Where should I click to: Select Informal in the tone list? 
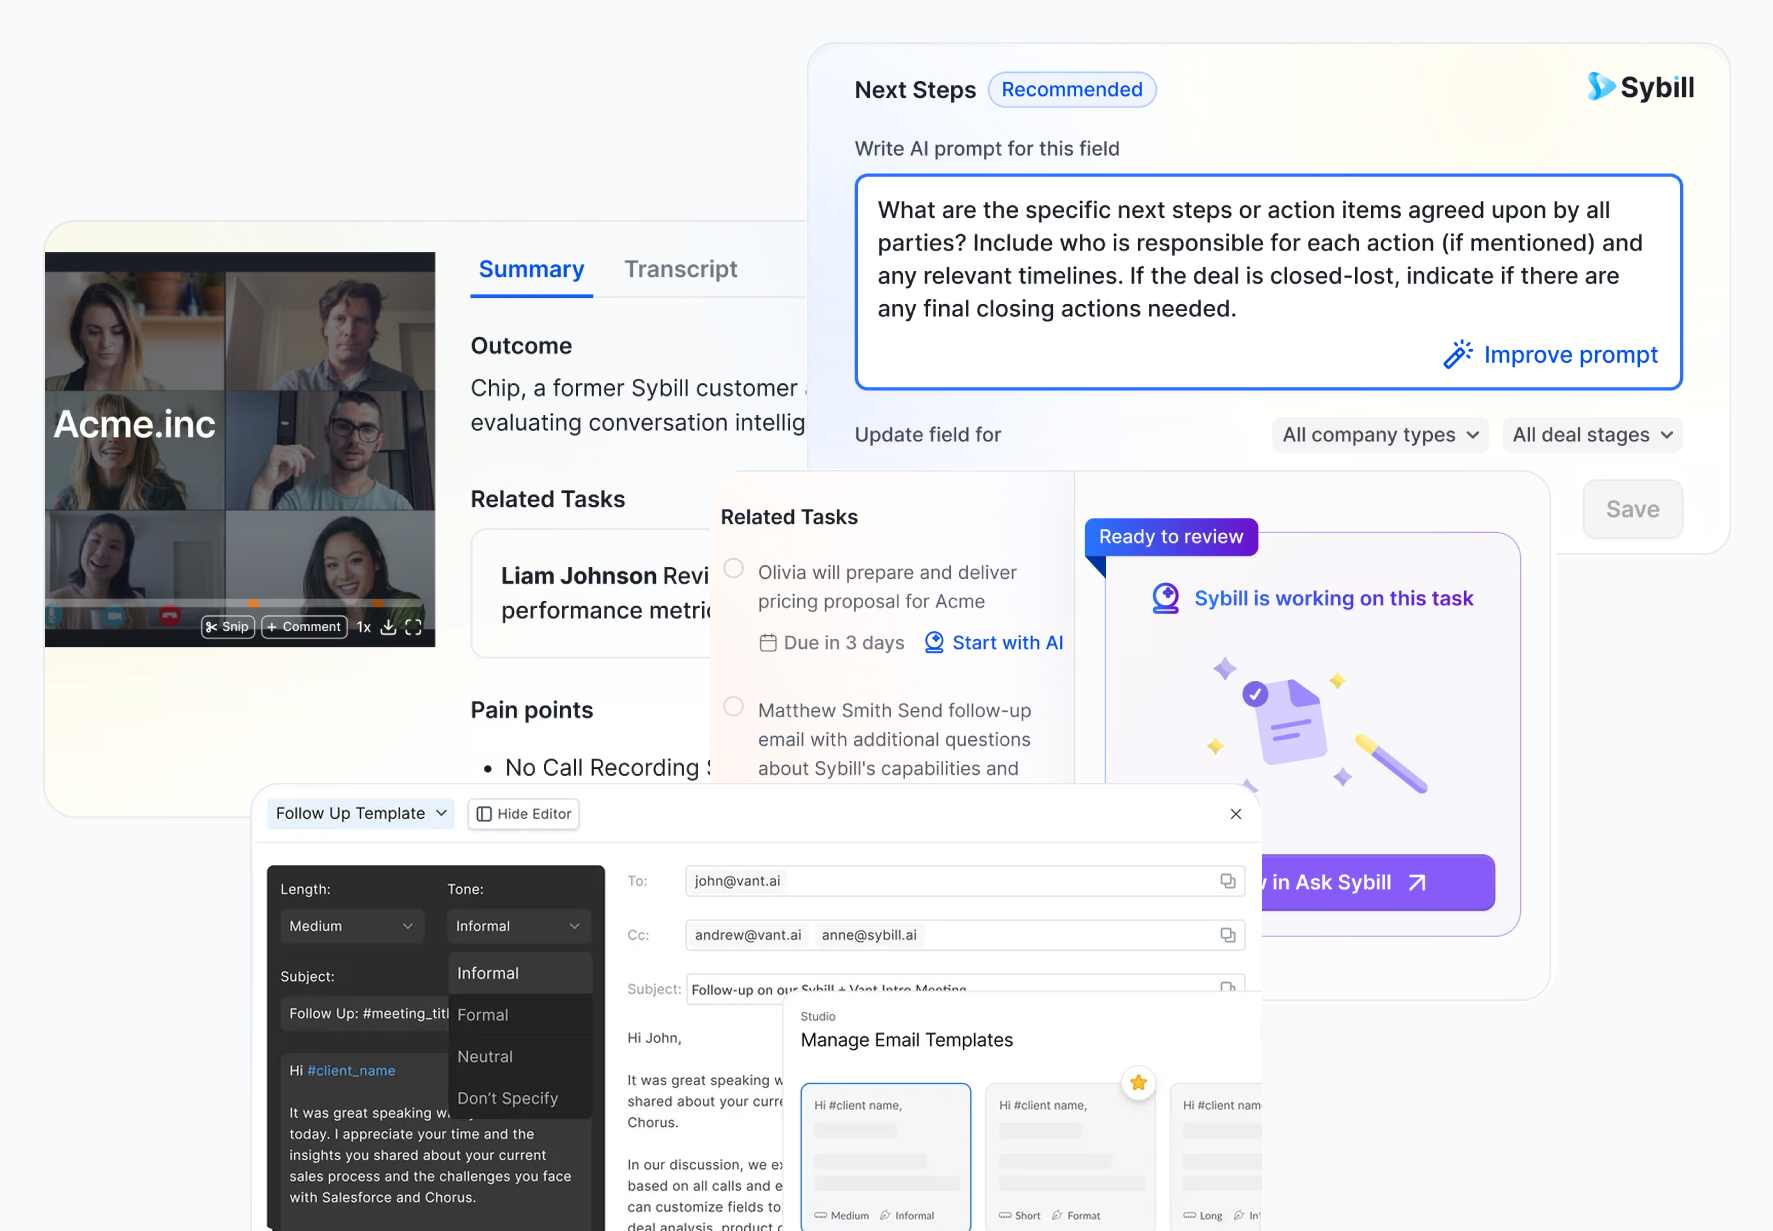coord(520,973)
